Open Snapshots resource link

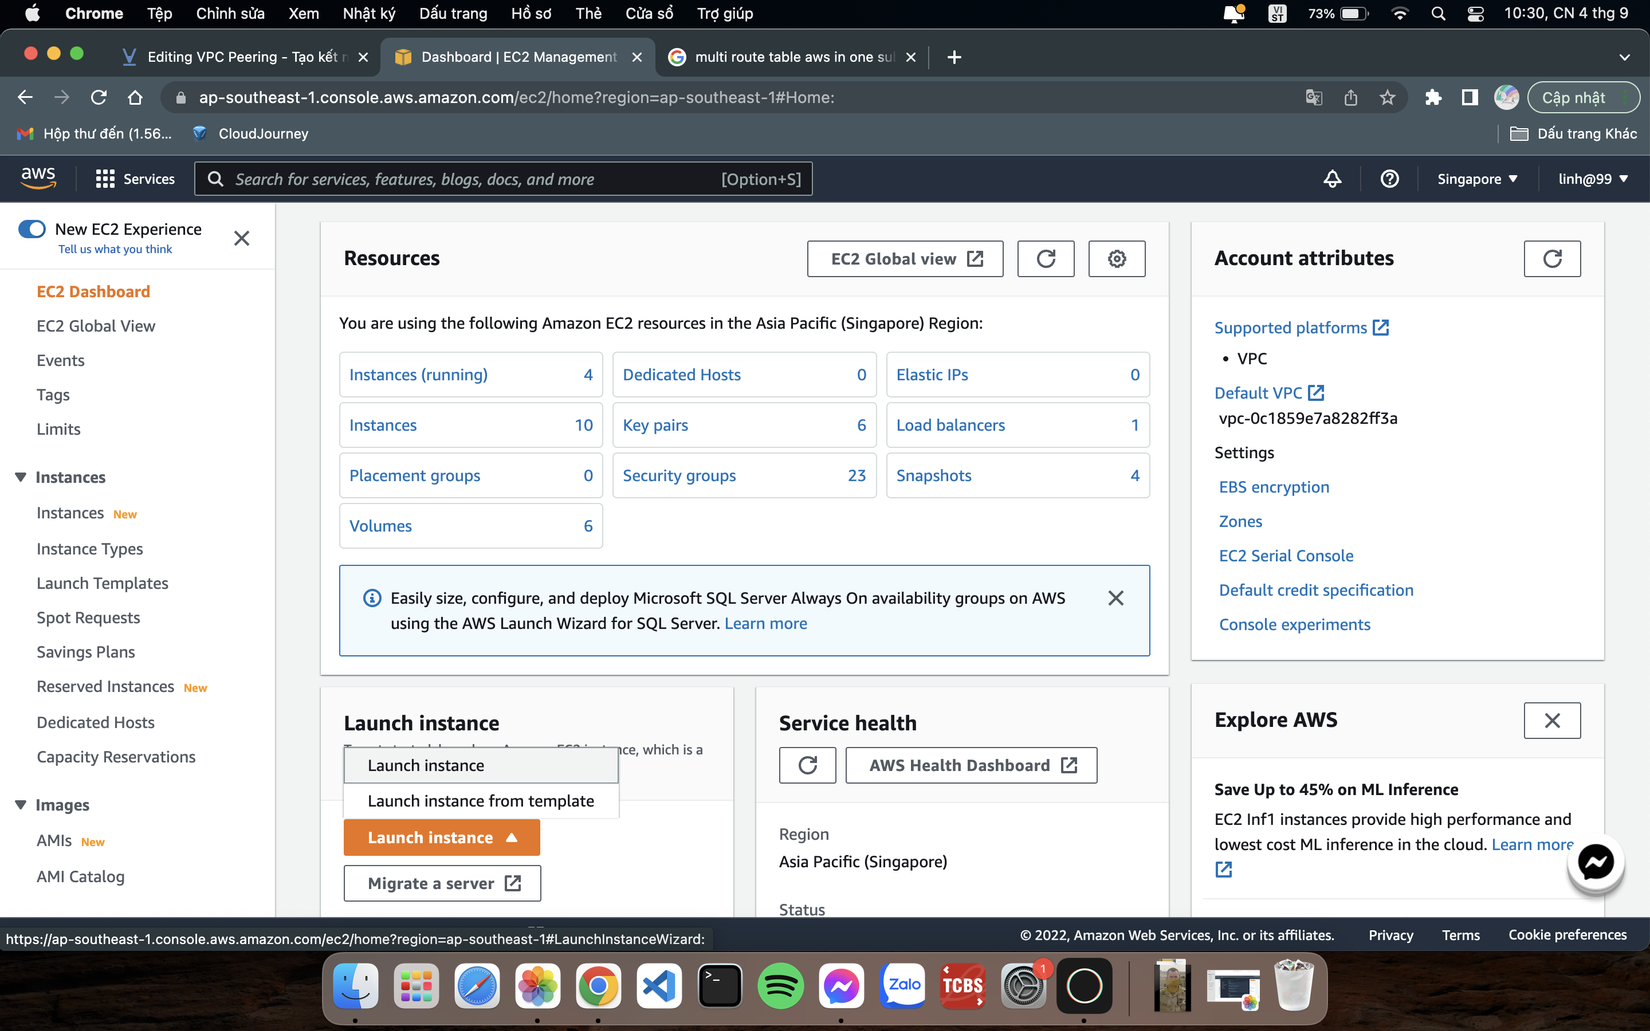click(x=933, y=475)
